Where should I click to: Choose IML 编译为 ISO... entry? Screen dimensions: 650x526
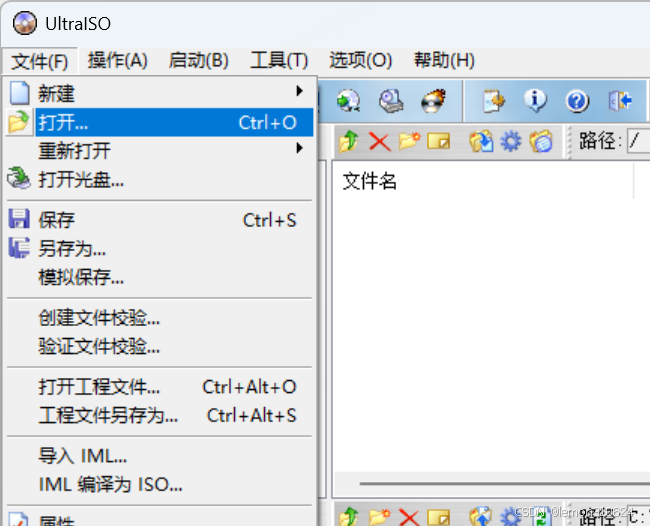(160, 484)
